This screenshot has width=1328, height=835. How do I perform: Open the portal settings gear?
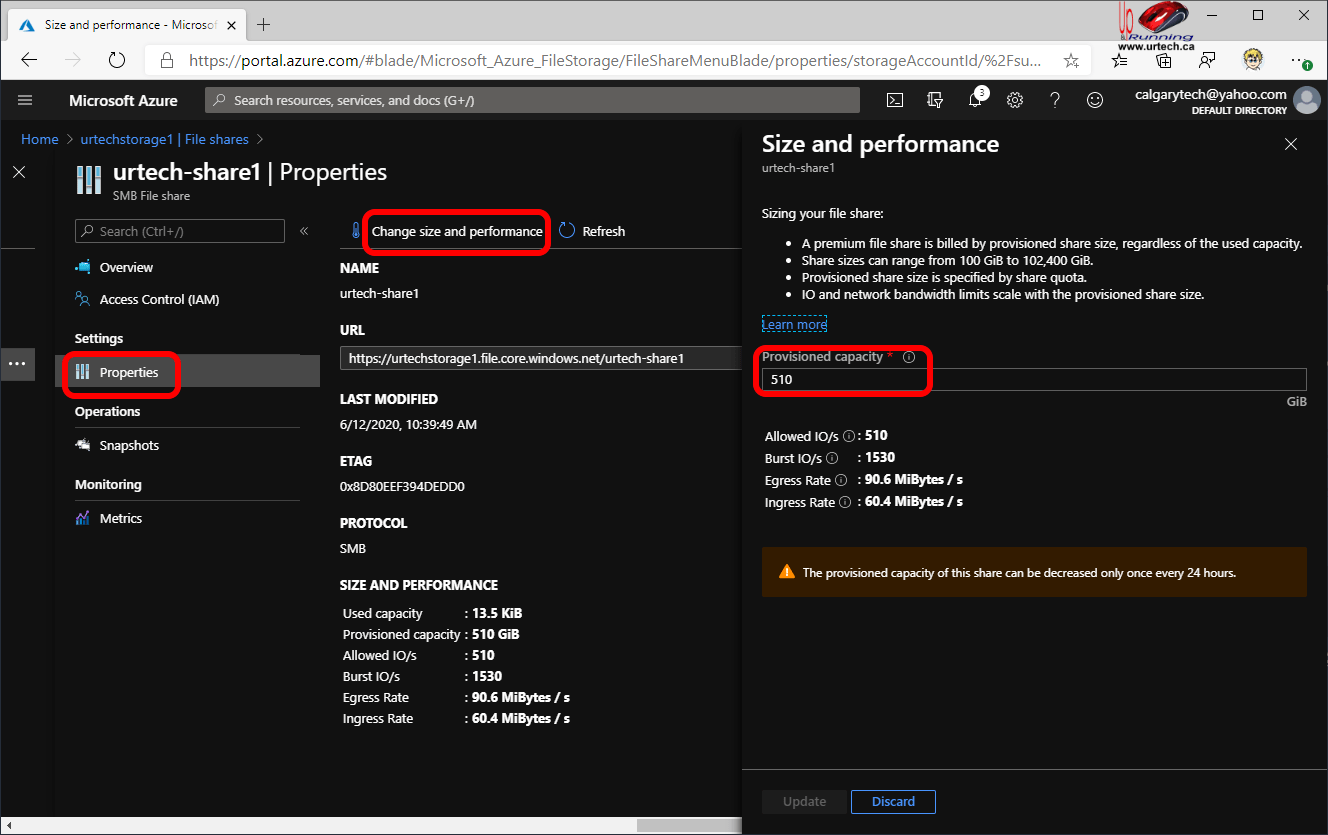(x=1015, y=99)
